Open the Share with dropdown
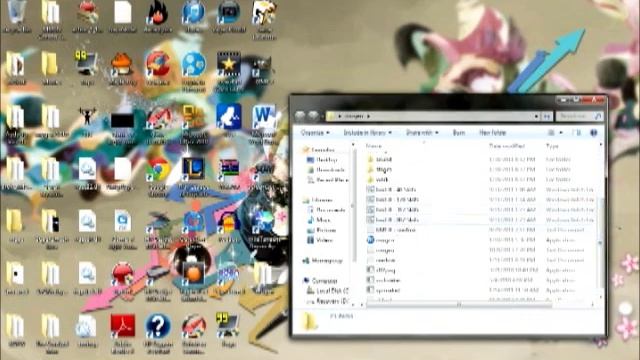This screenshot has width=640, height=360. point(422,133)
